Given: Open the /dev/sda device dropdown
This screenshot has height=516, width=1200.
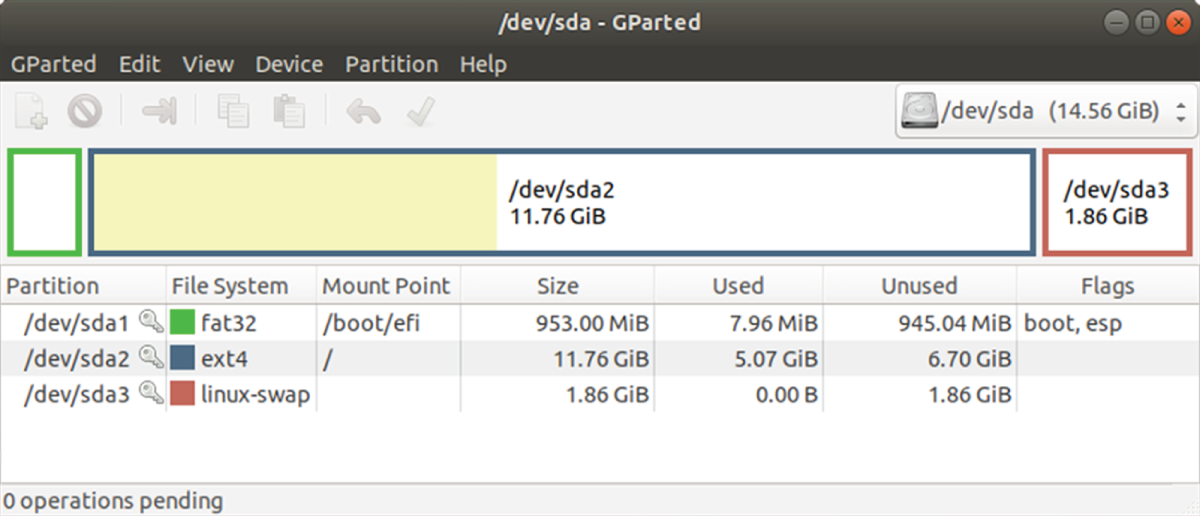Looking at the screenshot, I should click(x=1045, y=110).
